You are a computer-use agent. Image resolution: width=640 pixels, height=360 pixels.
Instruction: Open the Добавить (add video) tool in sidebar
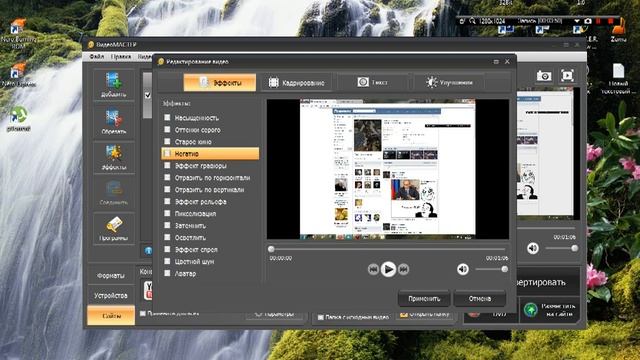click(x=113, y=85)
